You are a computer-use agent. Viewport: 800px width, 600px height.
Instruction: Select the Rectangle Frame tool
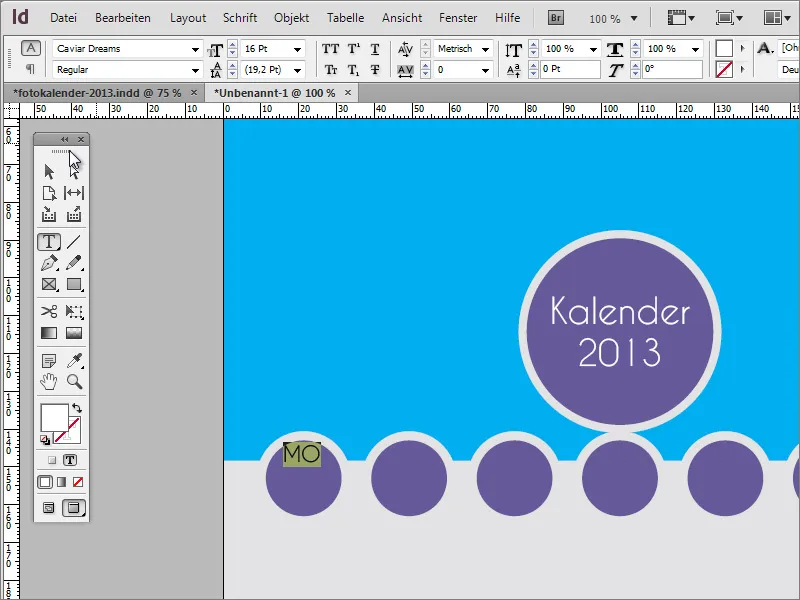coord(49,284)
